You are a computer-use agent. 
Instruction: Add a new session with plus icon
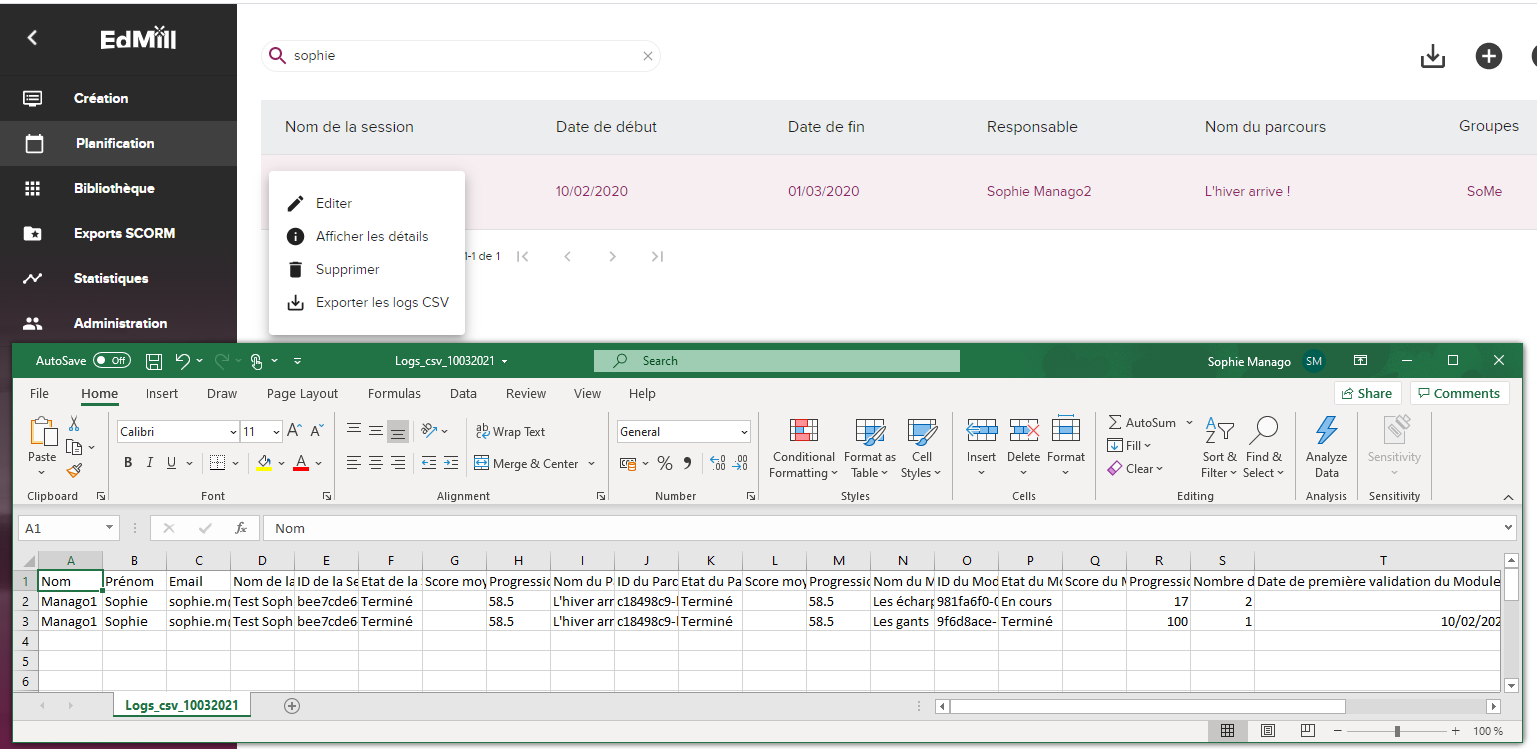(x=1489, y=57)
